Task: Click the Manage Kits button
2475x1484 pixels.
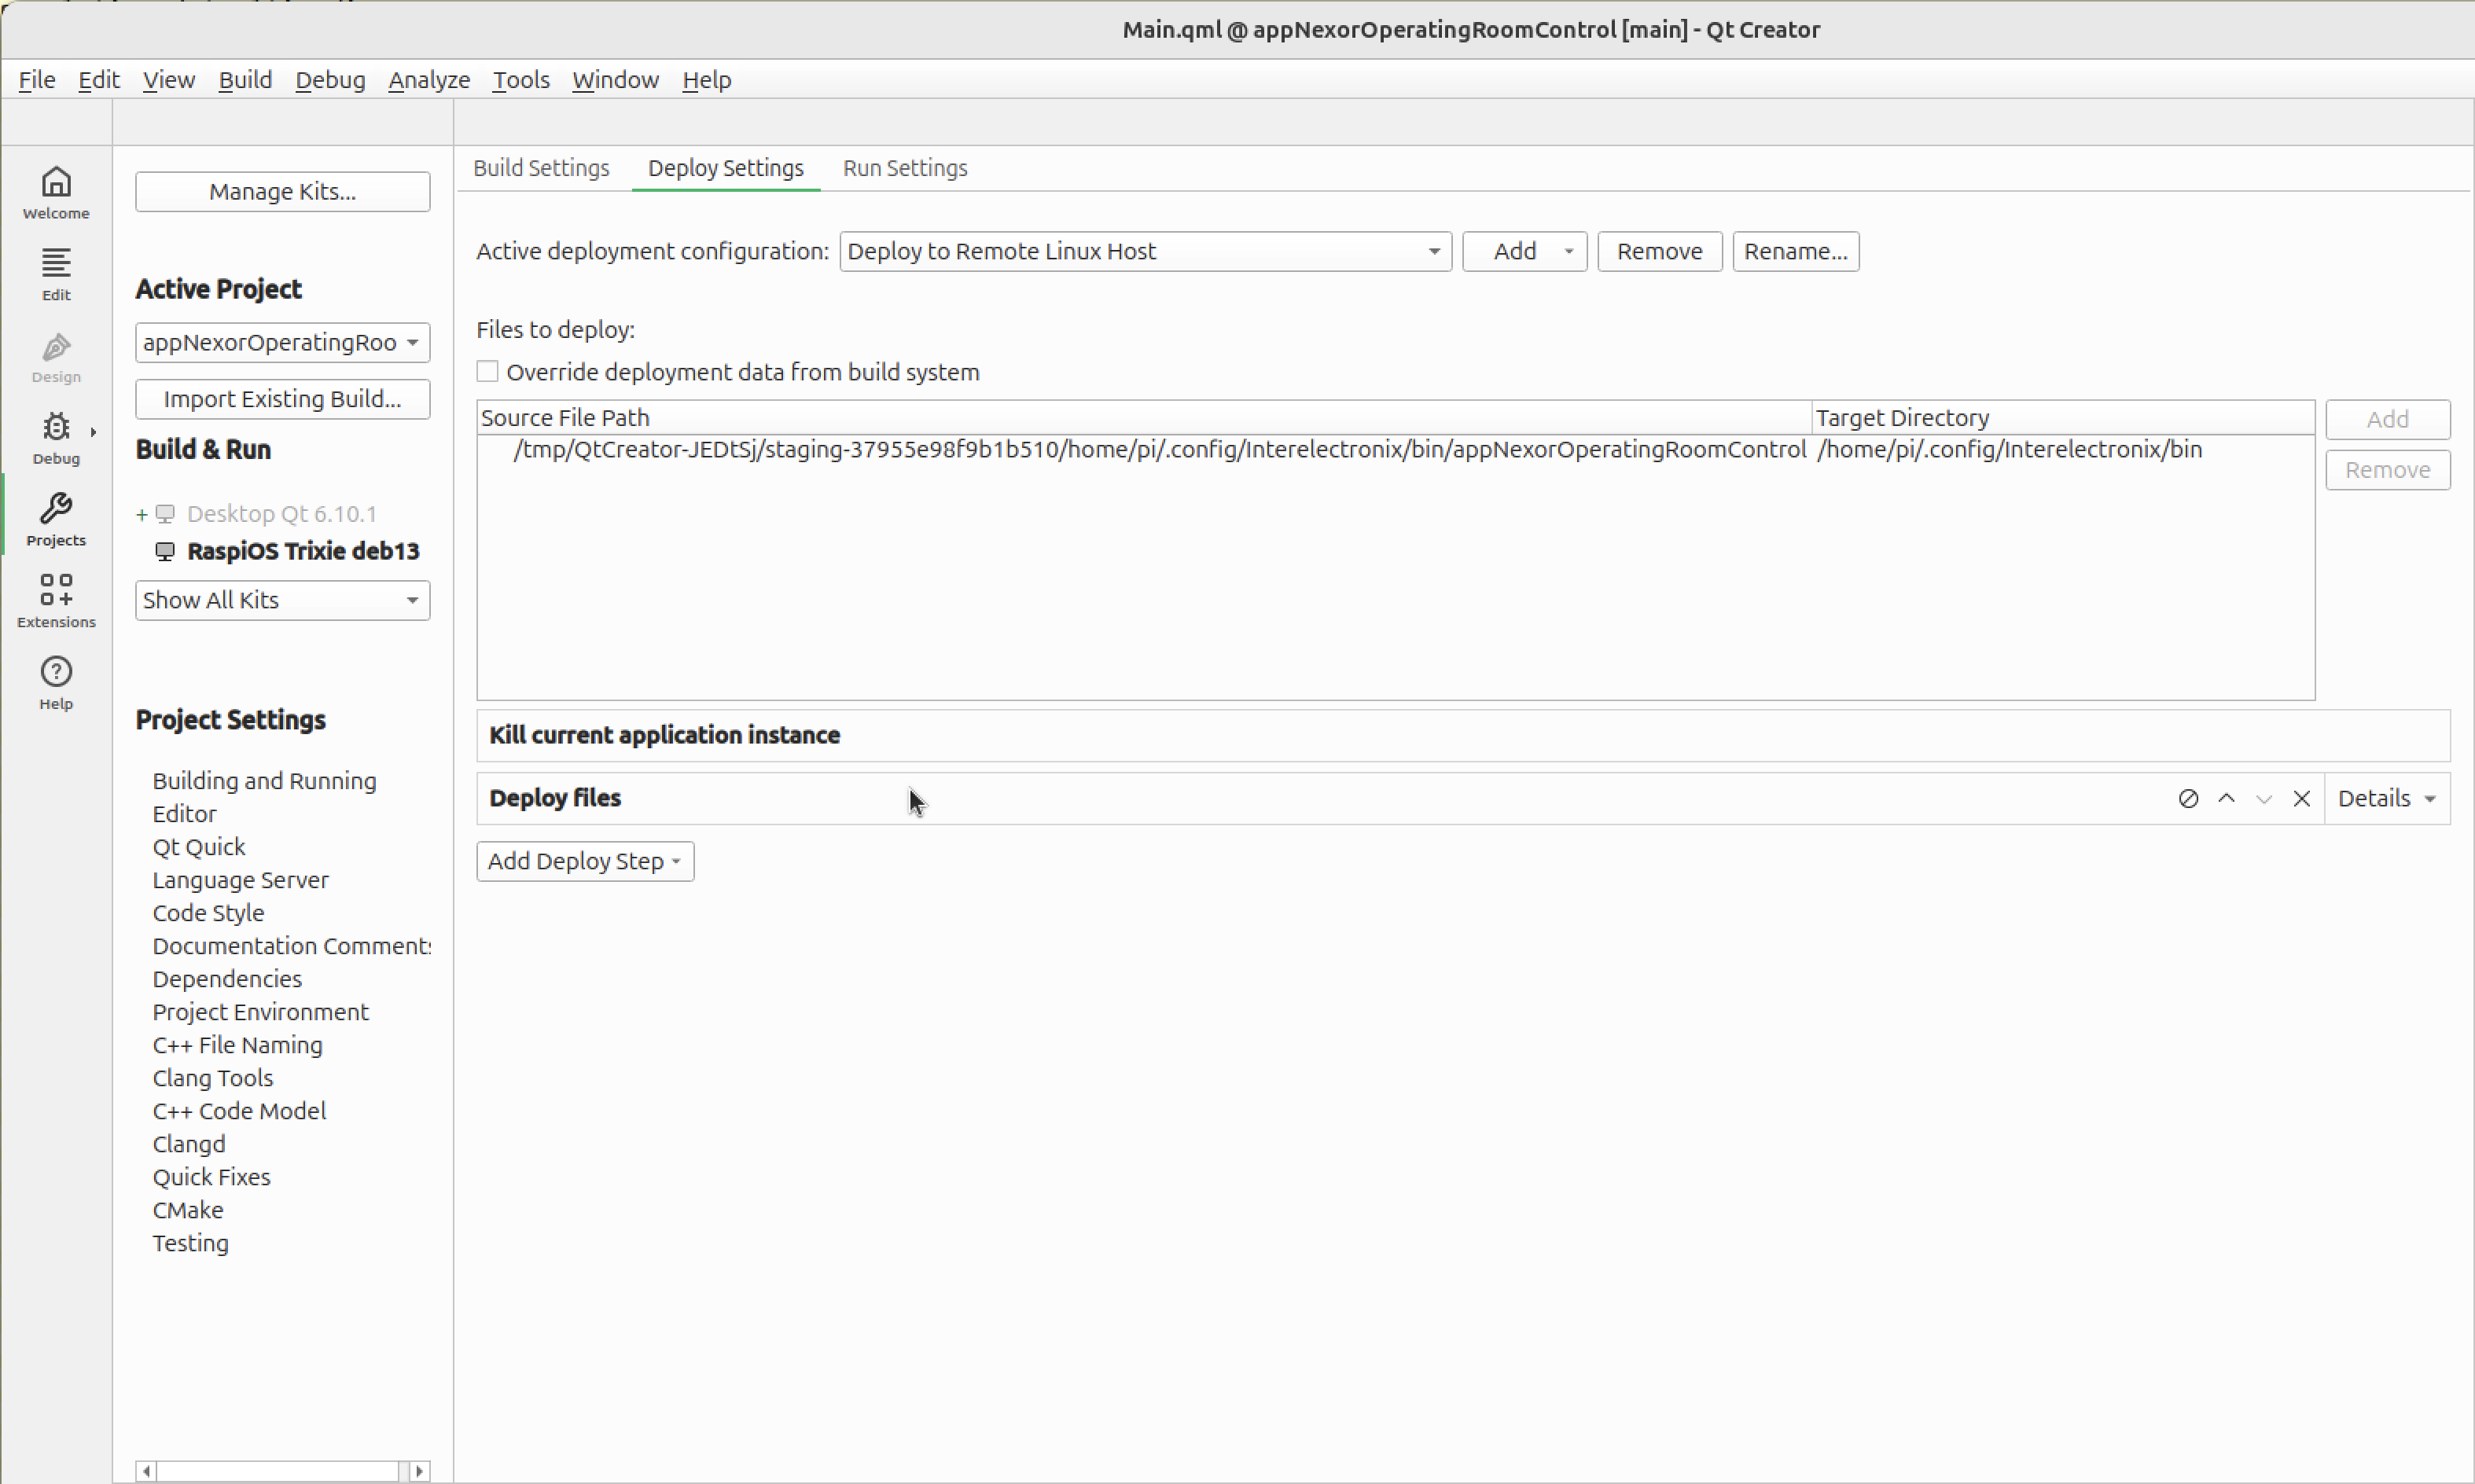Action: click(x=282, y=191)
